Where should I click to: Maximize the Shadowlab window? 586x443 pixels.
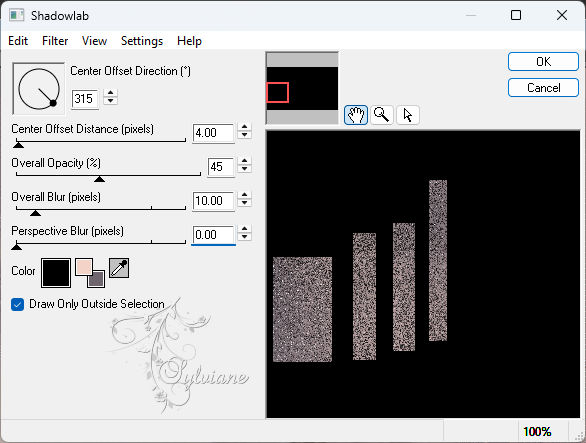516,15
